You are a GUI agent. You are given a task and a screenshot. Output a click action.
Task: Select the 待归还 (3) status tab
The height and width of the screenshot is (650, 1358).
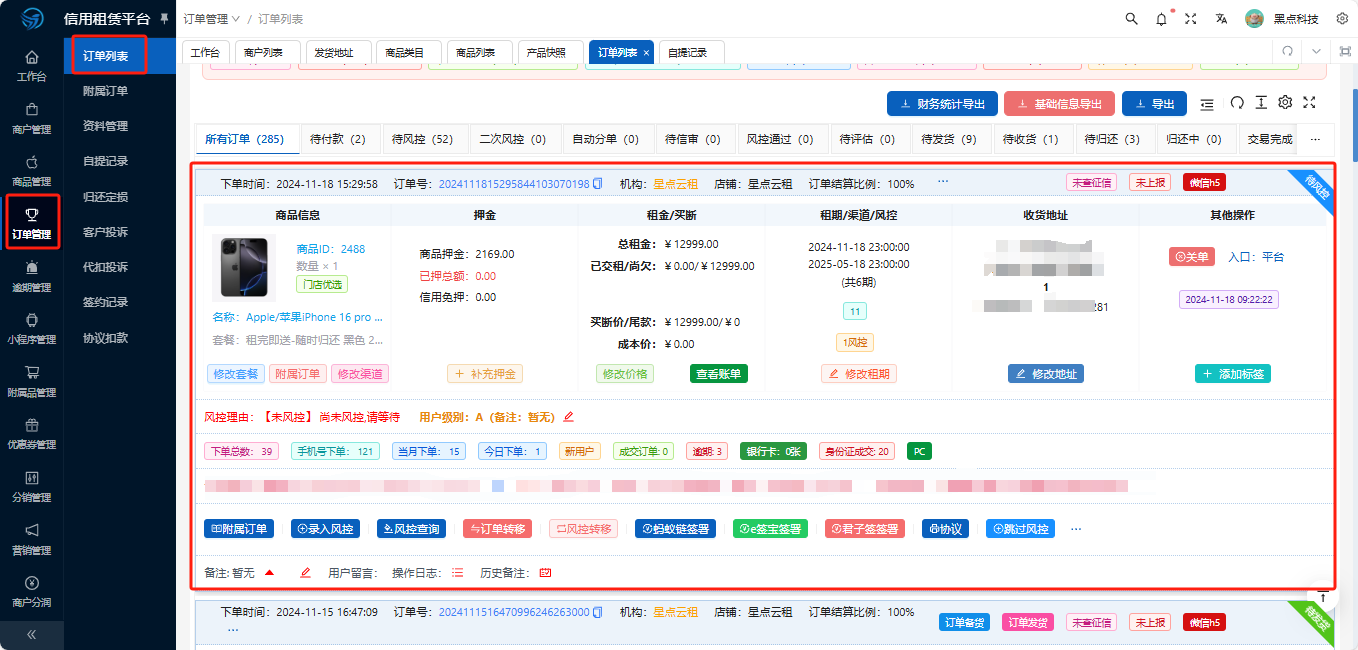pyautogui.click(x=1112, y=139)
